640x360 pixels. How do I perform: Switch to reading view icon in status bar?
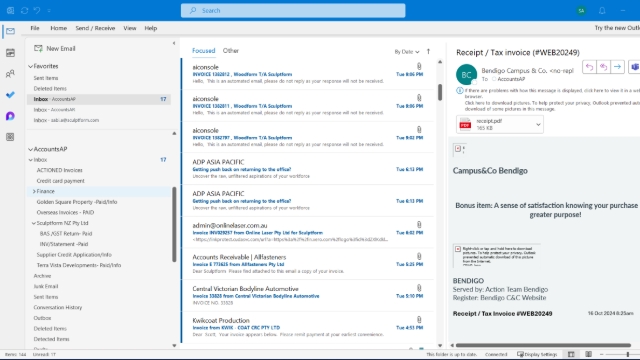[x=588, y=354]
